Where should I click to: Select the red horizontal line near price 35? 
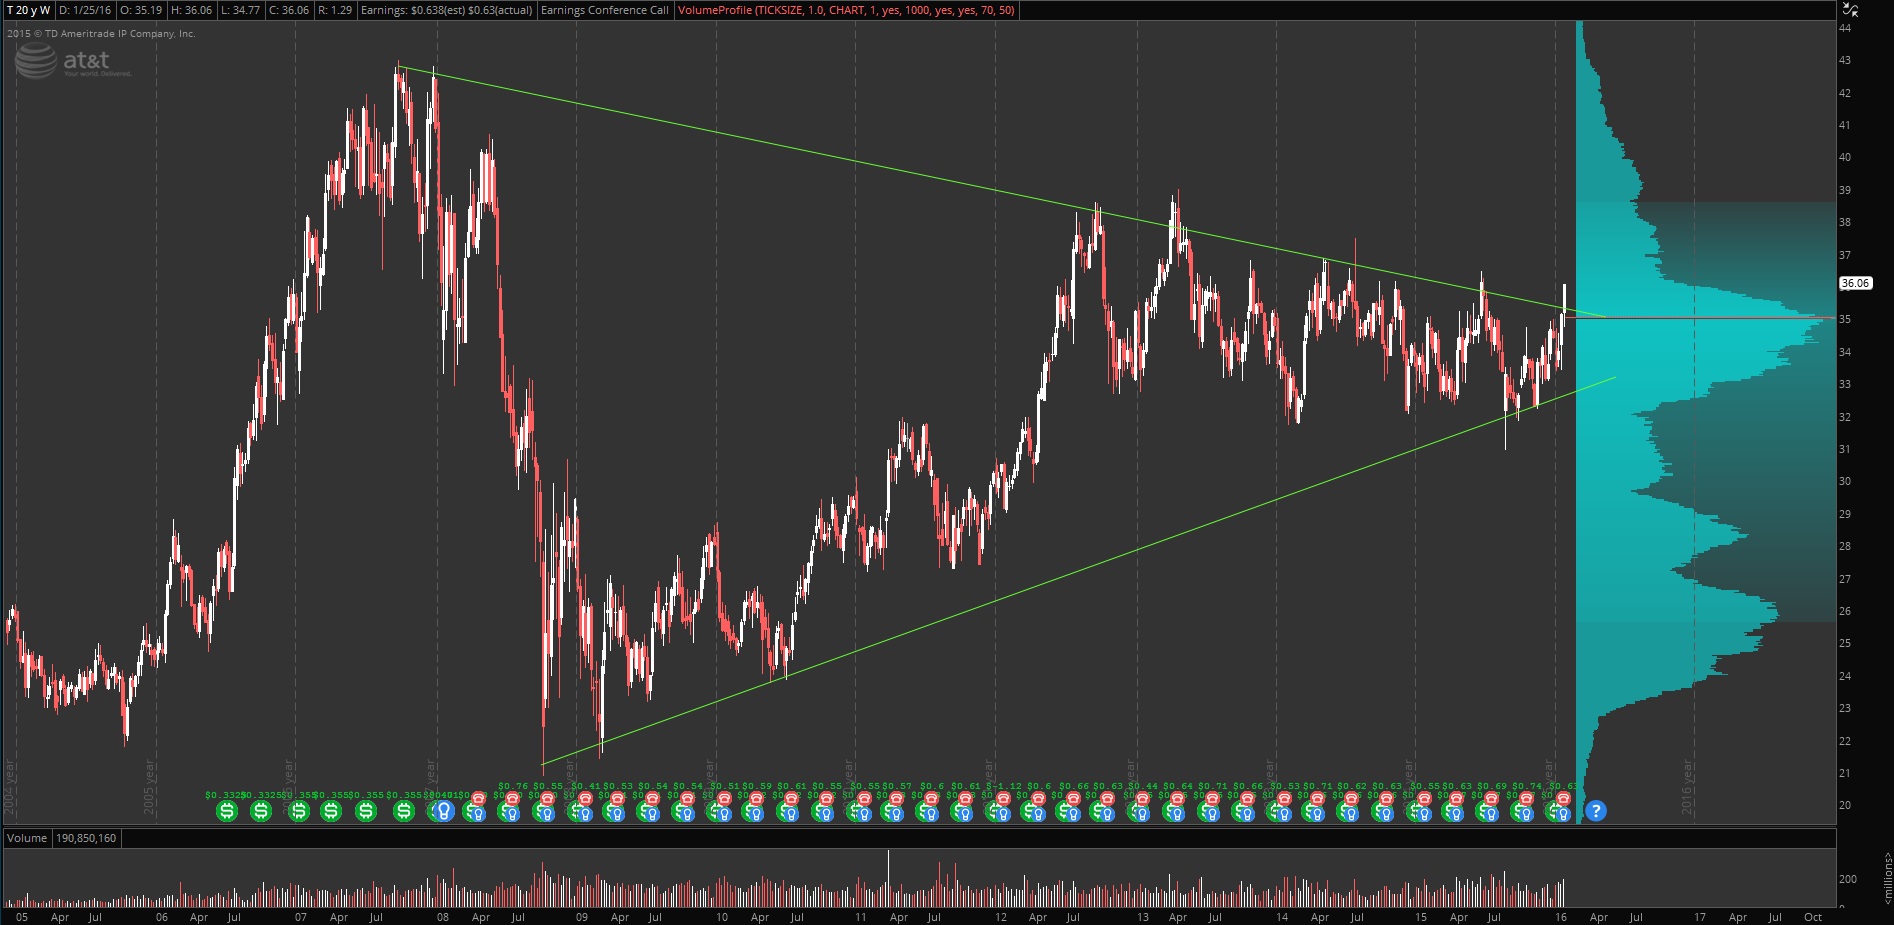click(x=1700, y=318)
